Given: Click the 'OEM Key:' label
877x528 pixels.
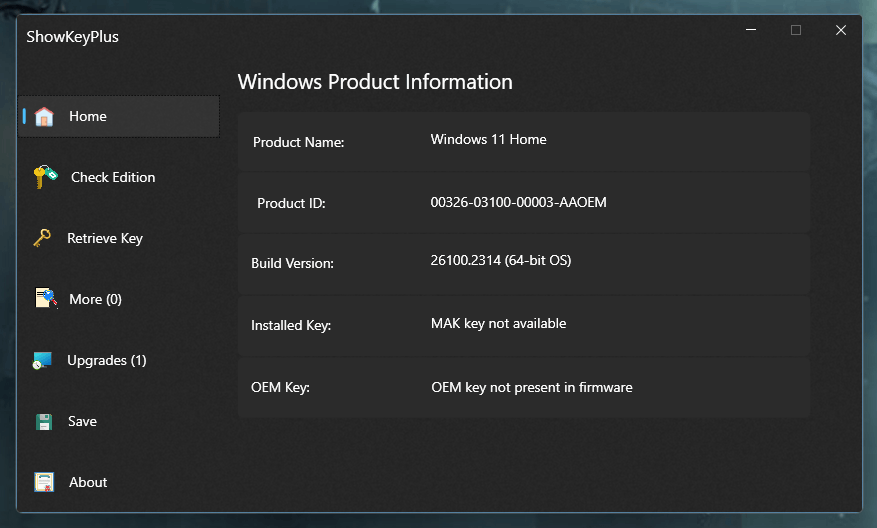Looking at the screenshot, I should click(x=280, y=388).
